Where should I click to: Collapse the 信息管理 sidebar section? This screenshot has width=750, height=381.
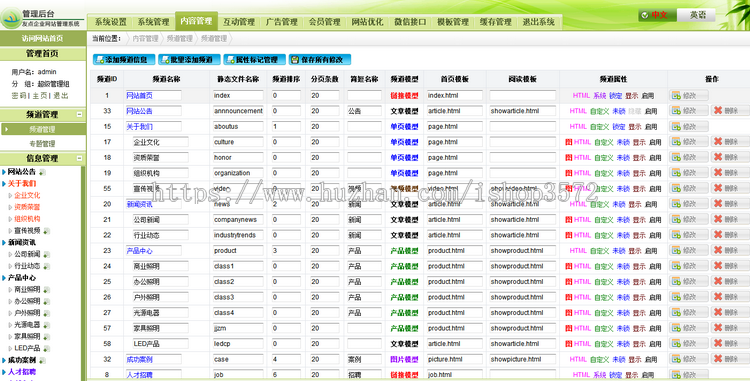79,158
